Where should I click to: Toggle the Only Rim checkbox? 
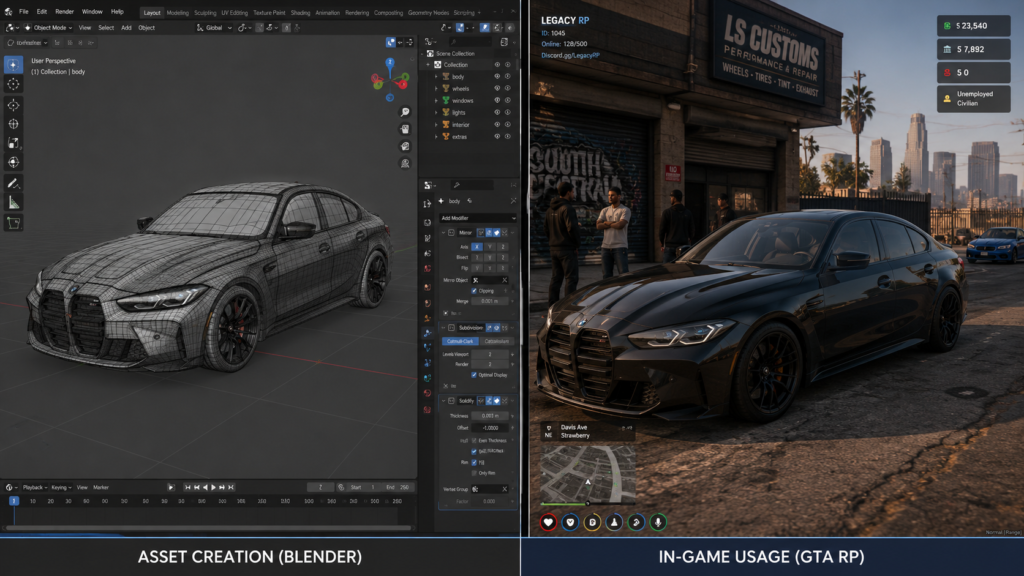[474, 473]
